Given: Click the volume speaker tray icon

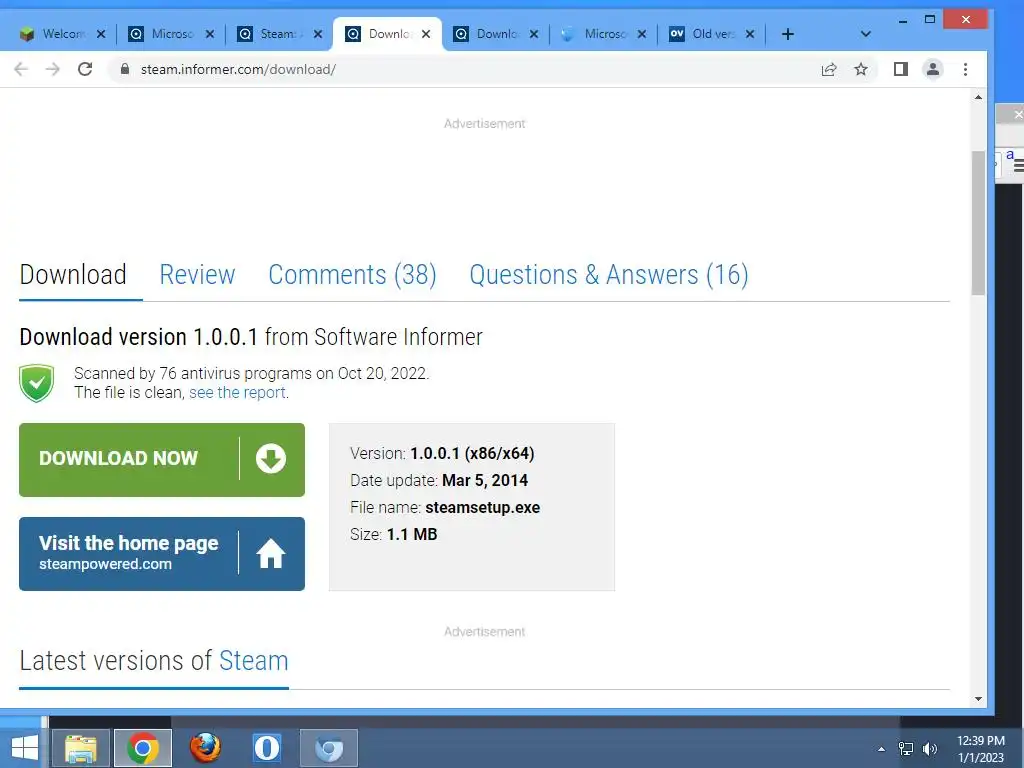Looking at the screenshot, I should tap(930, 749).
